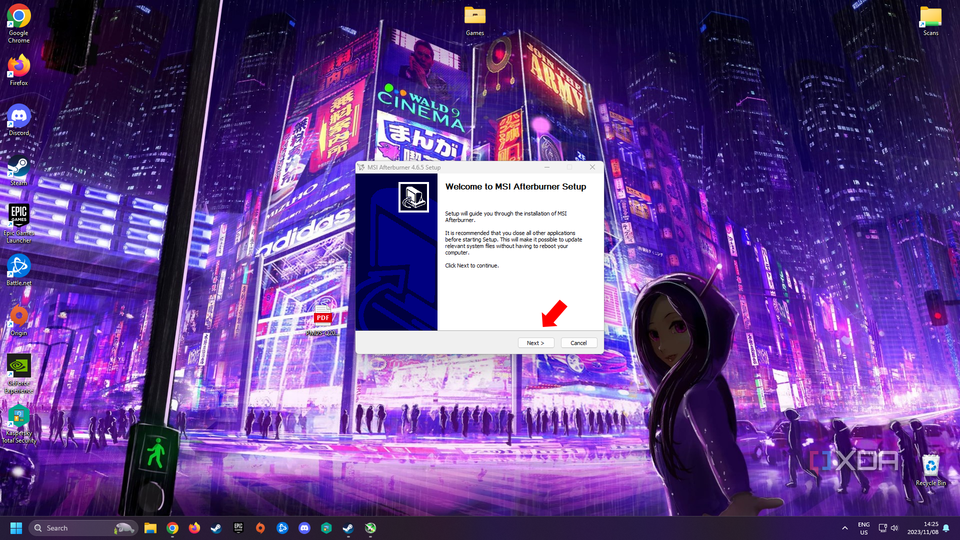The height and width of the screenshot is (540, 960).
Task: Expand the hidden system tray icons
Action: tap(845, 528)
